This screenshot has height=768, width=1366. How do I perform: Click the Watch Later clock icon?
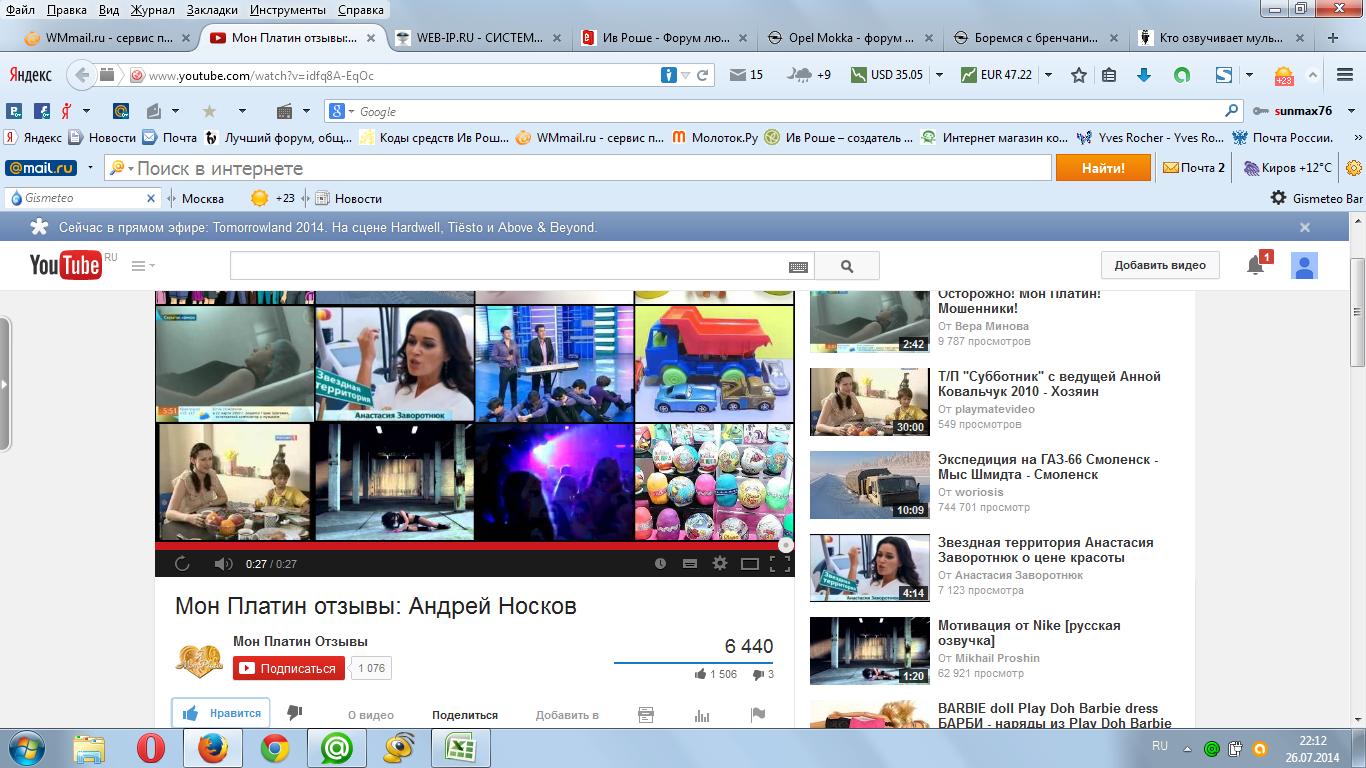(x=660, y=564)
